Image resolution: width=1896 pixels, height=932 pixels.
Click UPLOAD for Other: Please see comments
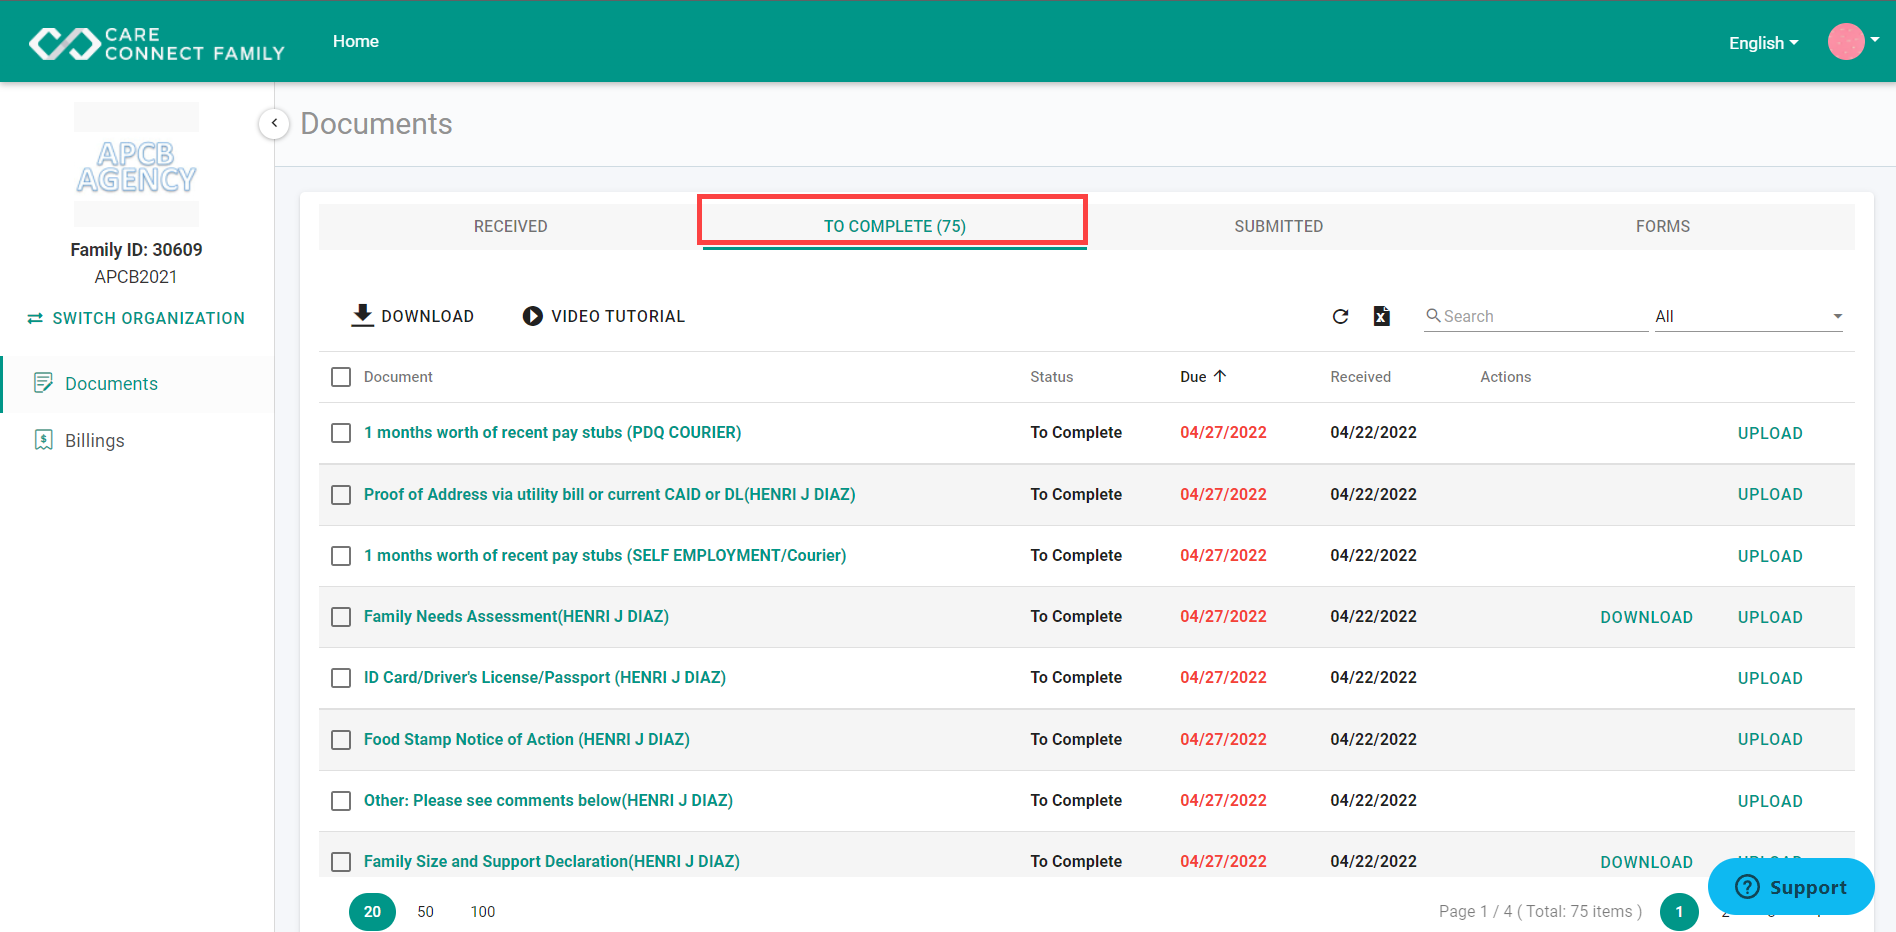tap(1770, 801)
